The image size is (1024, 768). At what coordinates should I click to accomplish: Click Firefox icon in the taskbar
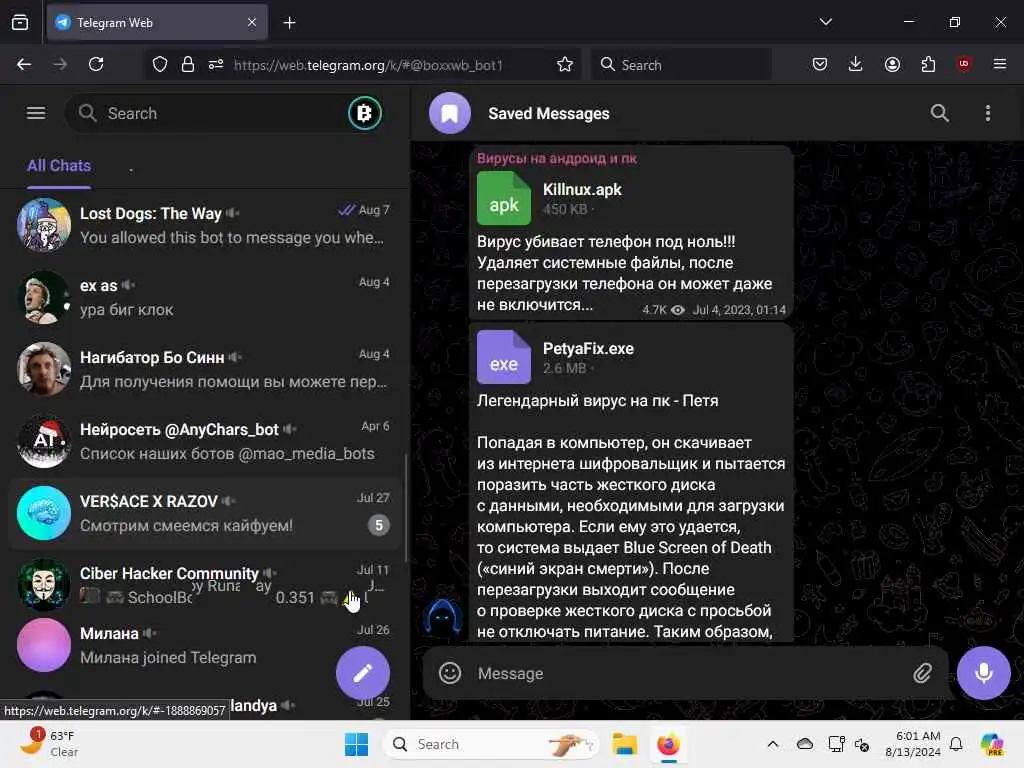[668, 744]
